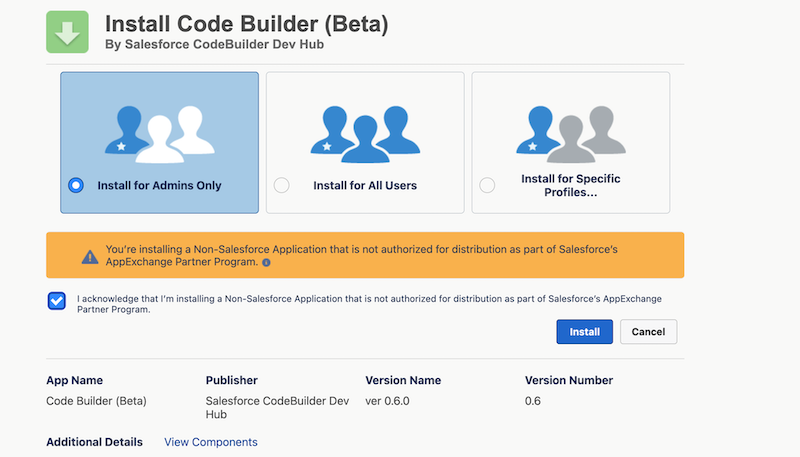Choose Install for Specific Profiles radio button
Image resolution: width=800 pixels, height=457 pixels.
point(487,185)
